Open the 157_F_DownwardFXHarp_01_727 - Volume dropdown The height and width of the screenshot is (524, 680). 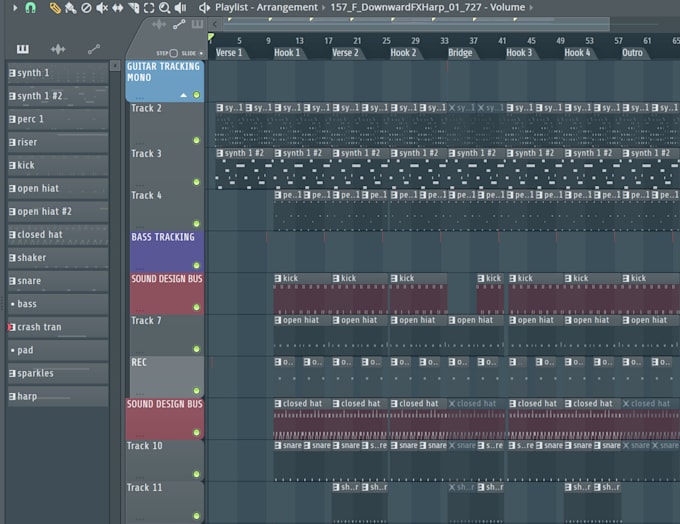[428, 7]
